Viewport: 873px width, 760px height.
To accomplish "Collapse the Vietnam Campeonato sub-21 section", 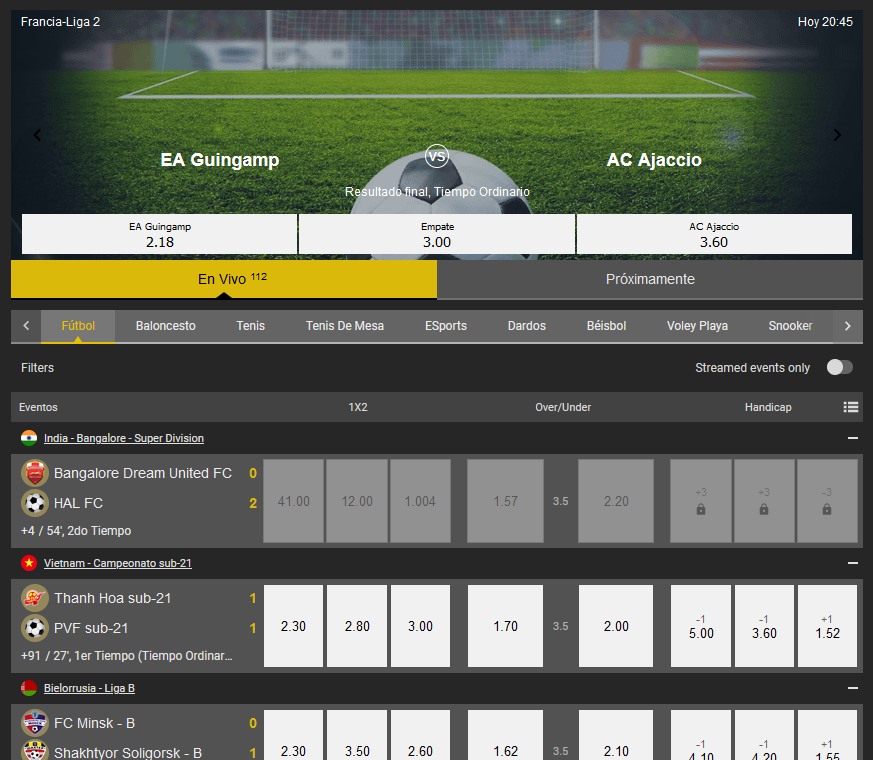I will click(852, 563).
